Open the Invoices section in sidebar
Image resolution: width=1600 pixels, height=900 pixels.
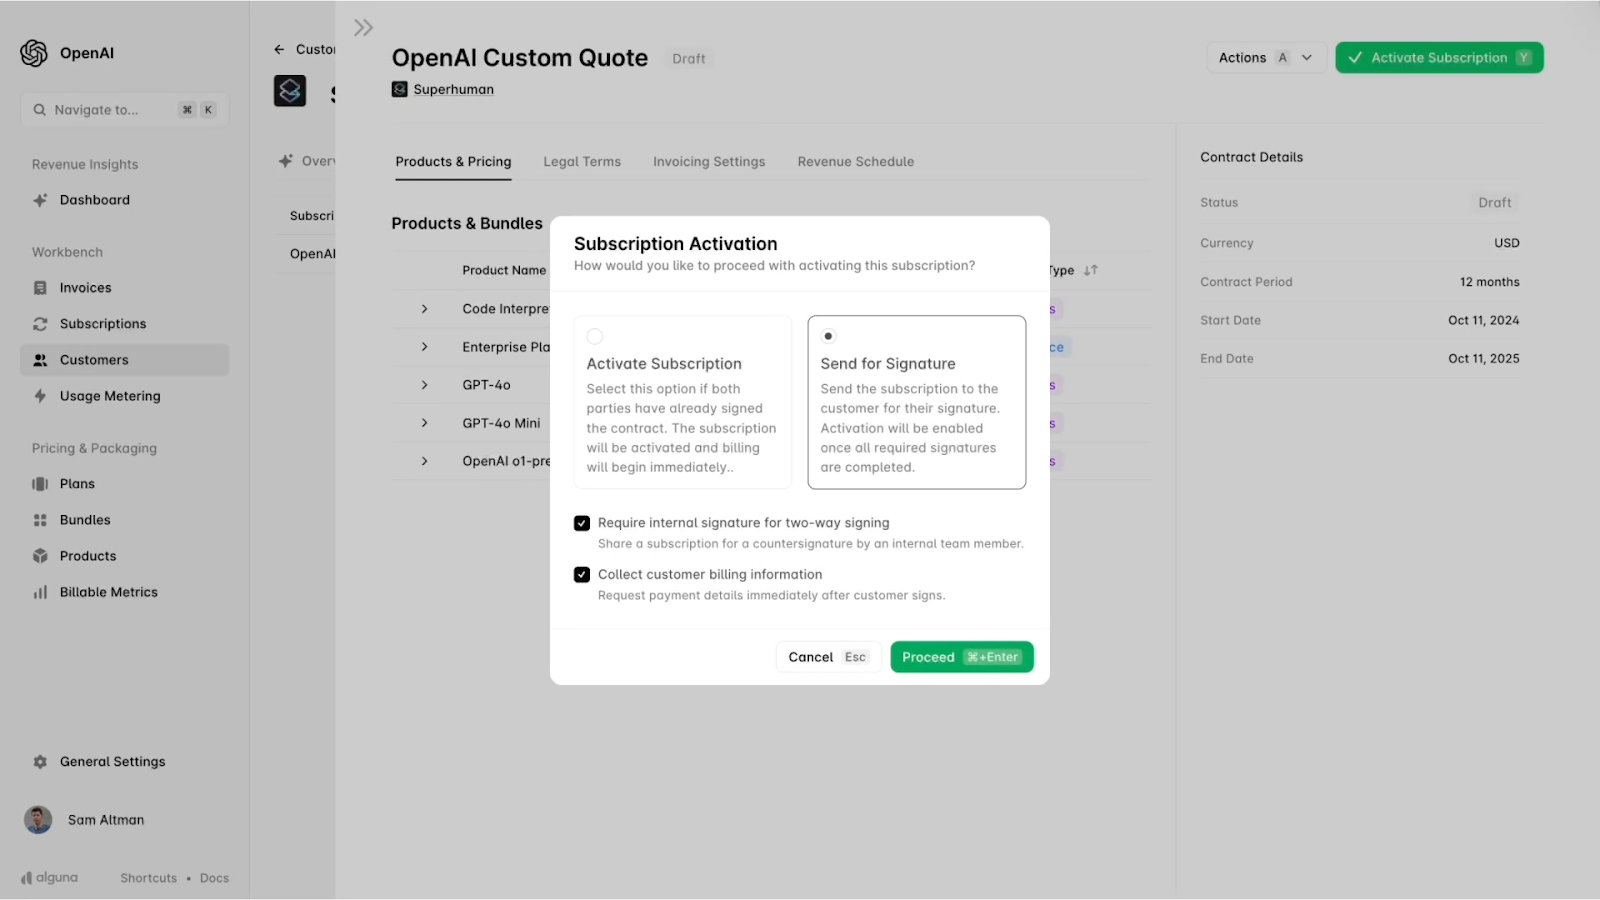click(x=85, y=287)
